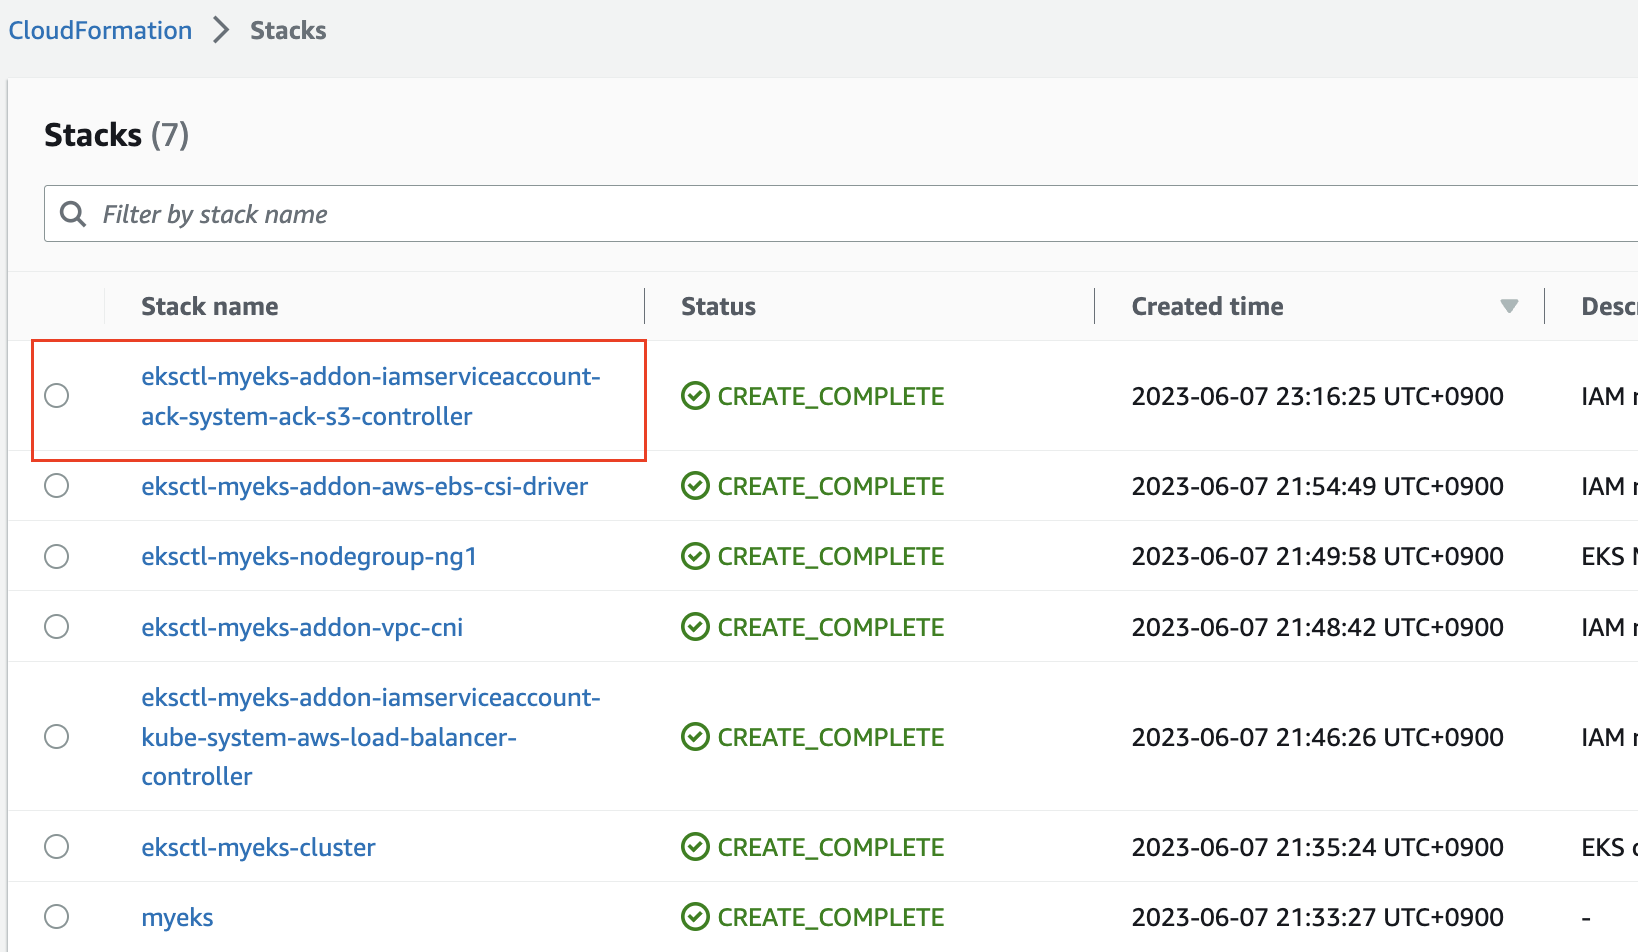This screenshot has height=952, width=1638.
Task: Click created time 2023-06-07 21:49:58 UTC+0900
Action: coord(1317,556)
